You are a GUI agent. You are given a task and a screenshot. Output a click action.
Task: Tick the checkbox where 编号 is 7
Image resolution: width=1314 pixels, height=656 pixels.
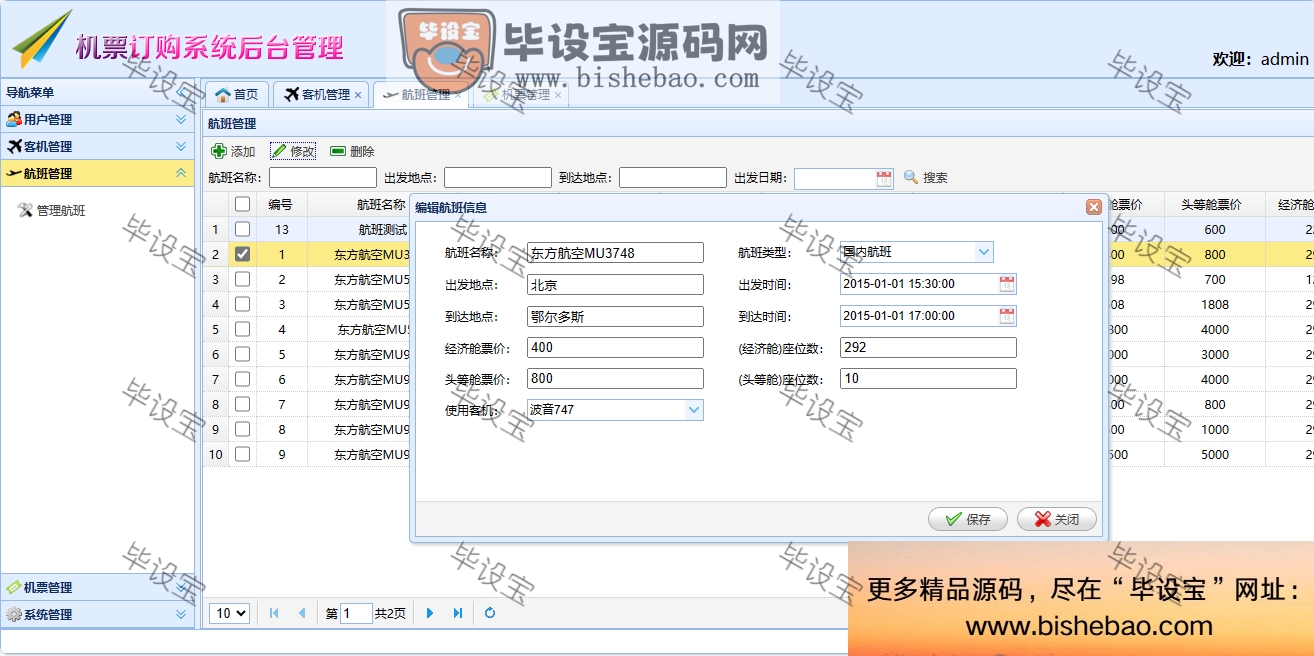click(x=242, y=404)
